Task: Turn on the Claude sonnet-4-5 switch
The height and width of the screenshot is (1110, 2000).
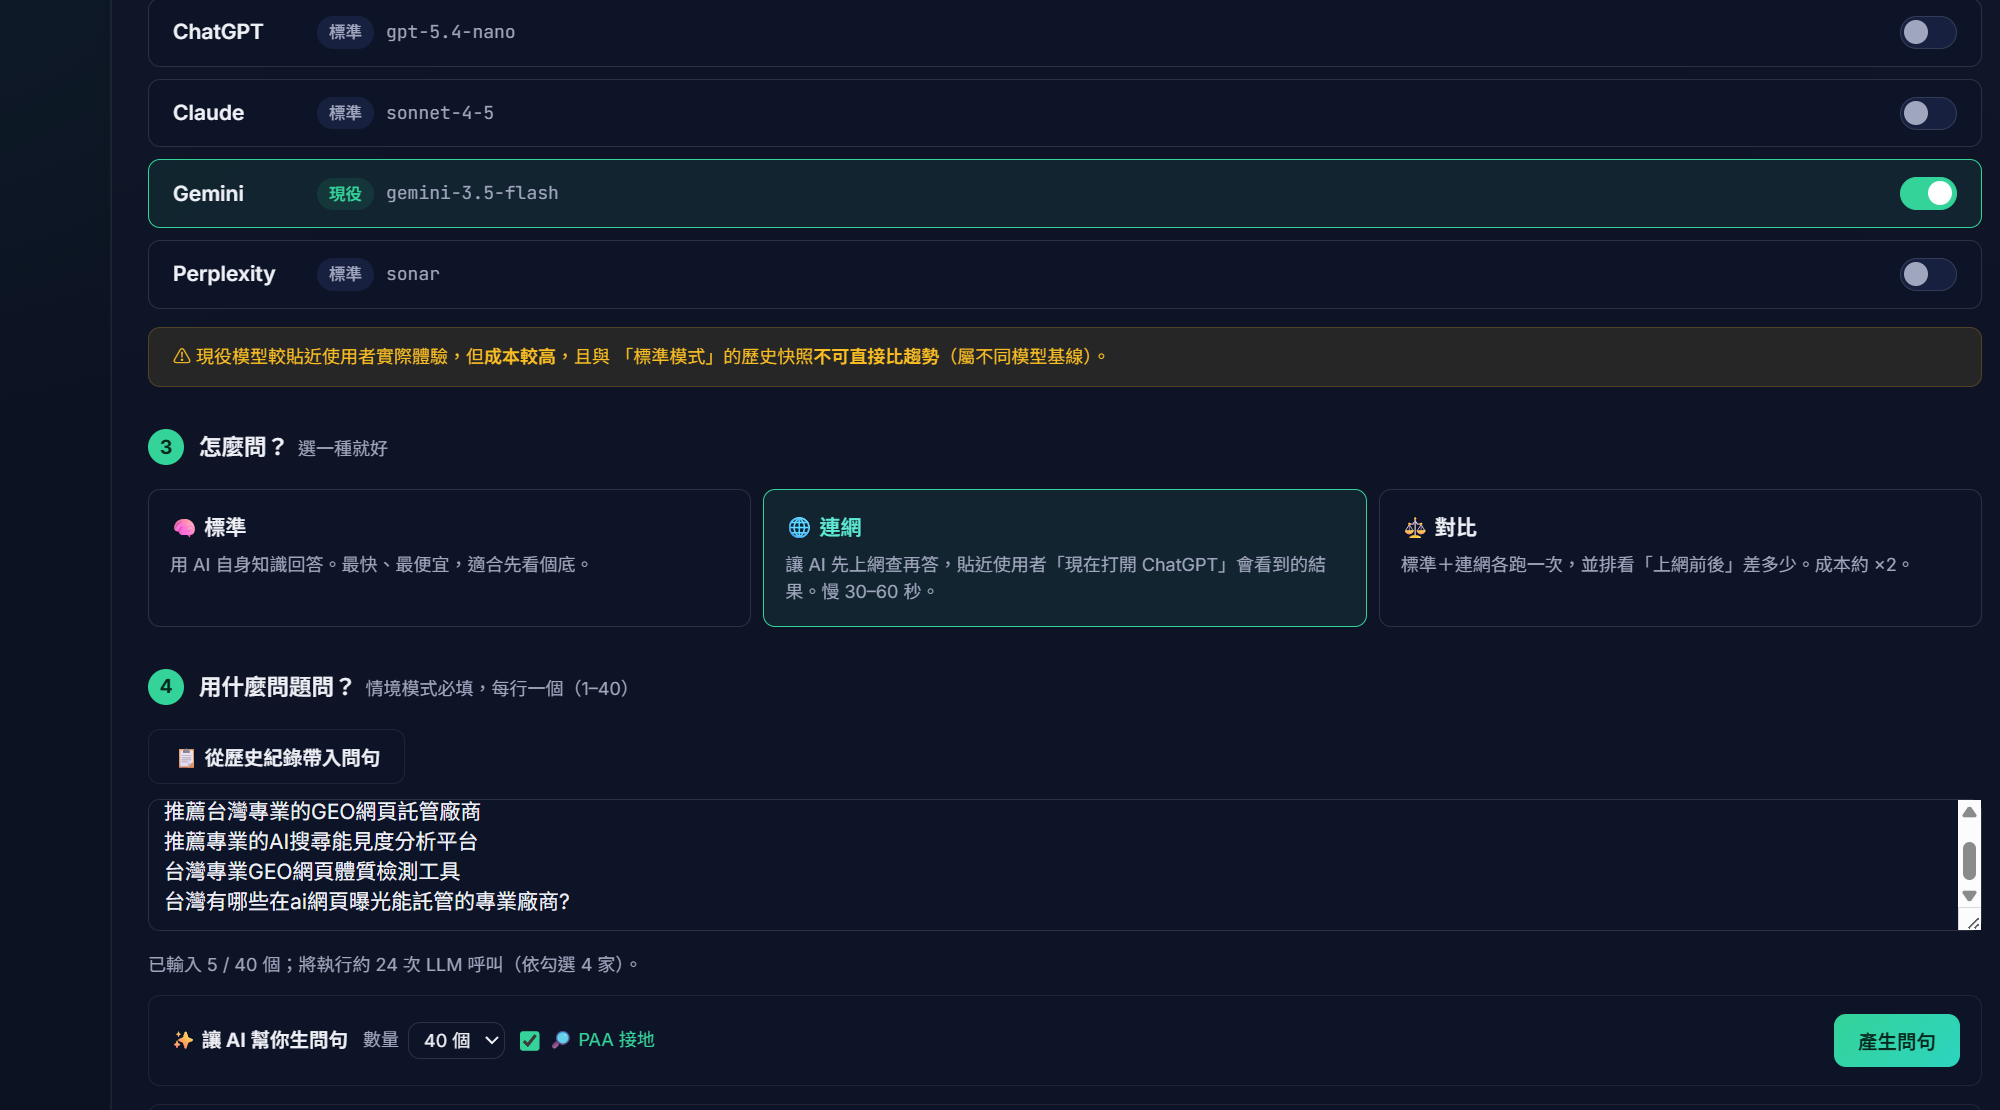Action: [x=1927, y=113]
